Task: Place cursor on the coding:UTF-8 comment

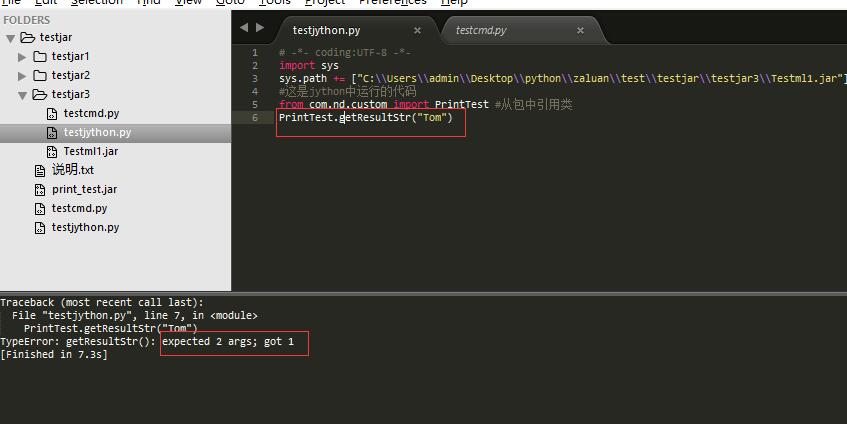Action: coord(345,53)
